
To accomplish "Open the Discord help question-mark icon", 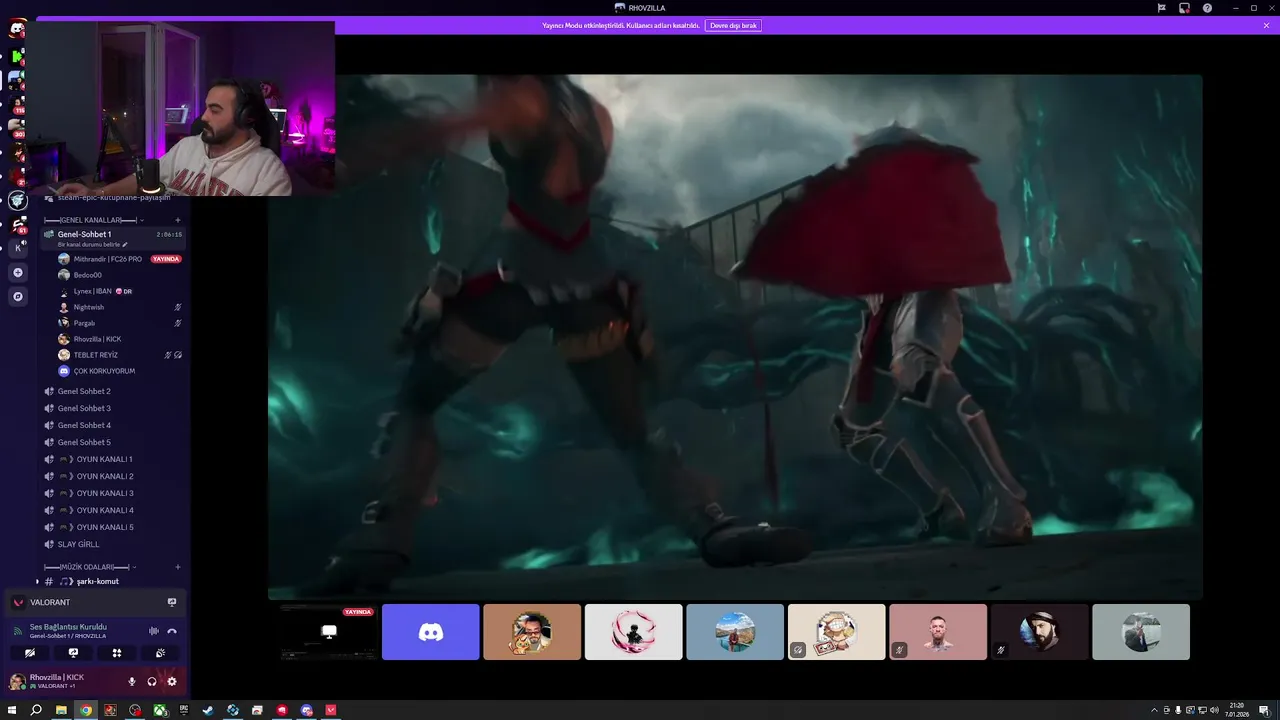I will [1207, 8].
